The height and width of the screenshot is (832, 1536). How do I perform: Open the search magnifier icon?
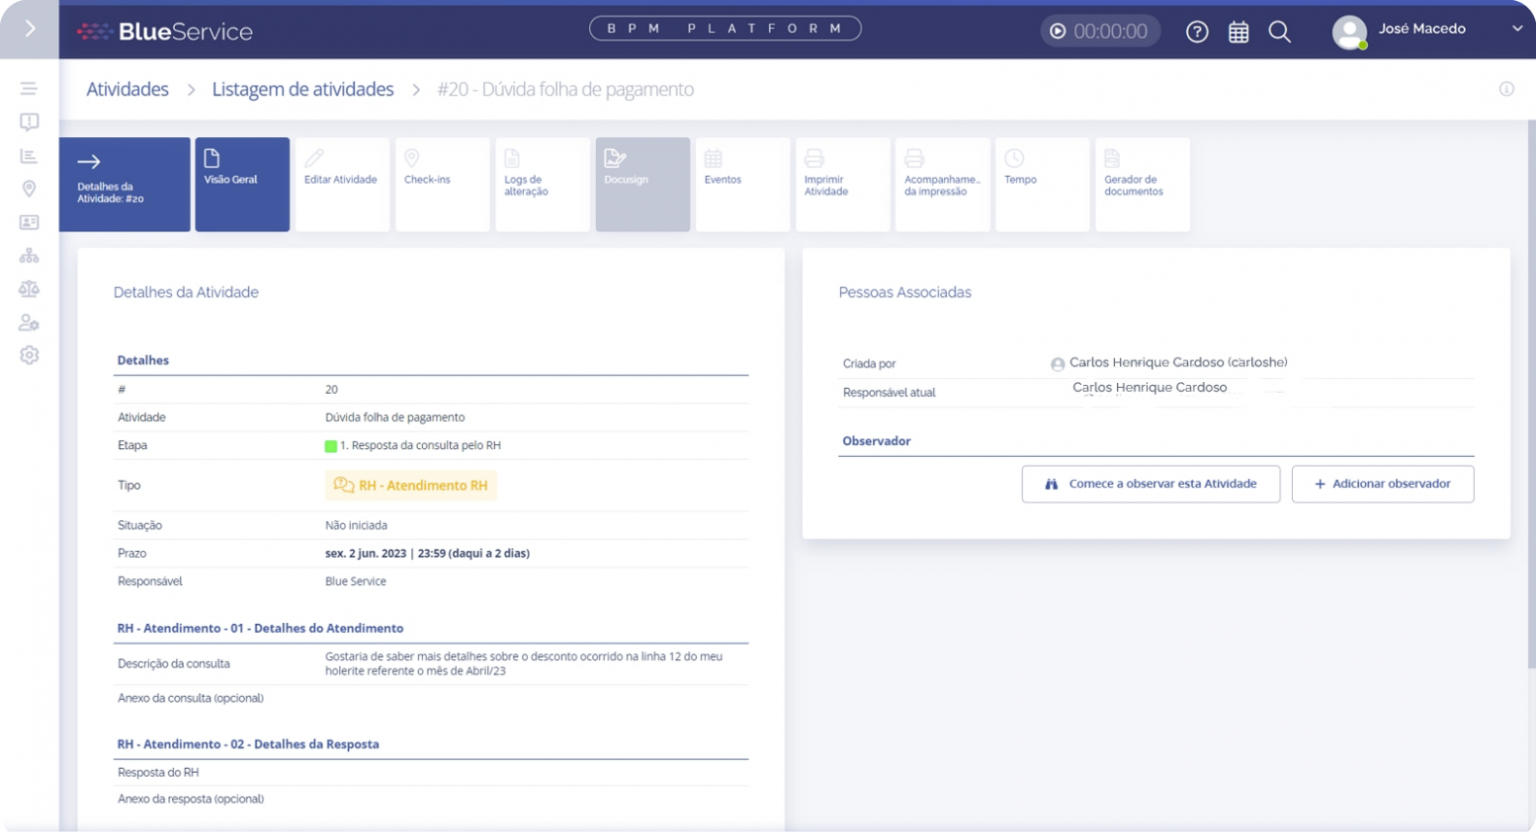coord(1279,32)
